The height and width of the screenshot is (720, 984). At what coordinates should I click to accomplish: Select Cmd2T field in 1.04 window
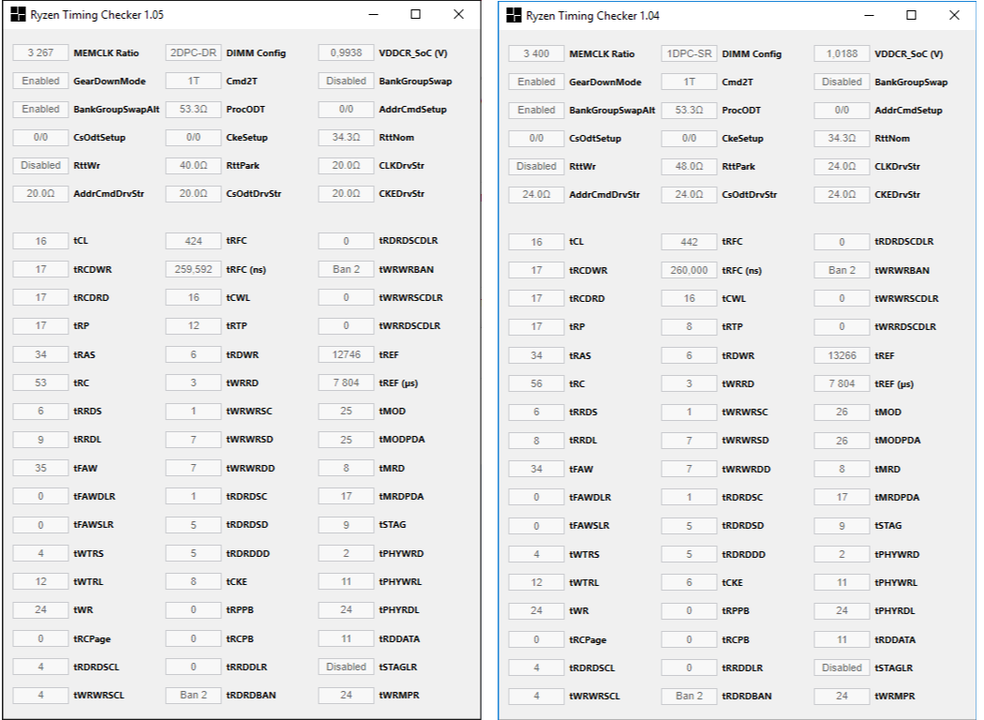(x=689, y=82)
